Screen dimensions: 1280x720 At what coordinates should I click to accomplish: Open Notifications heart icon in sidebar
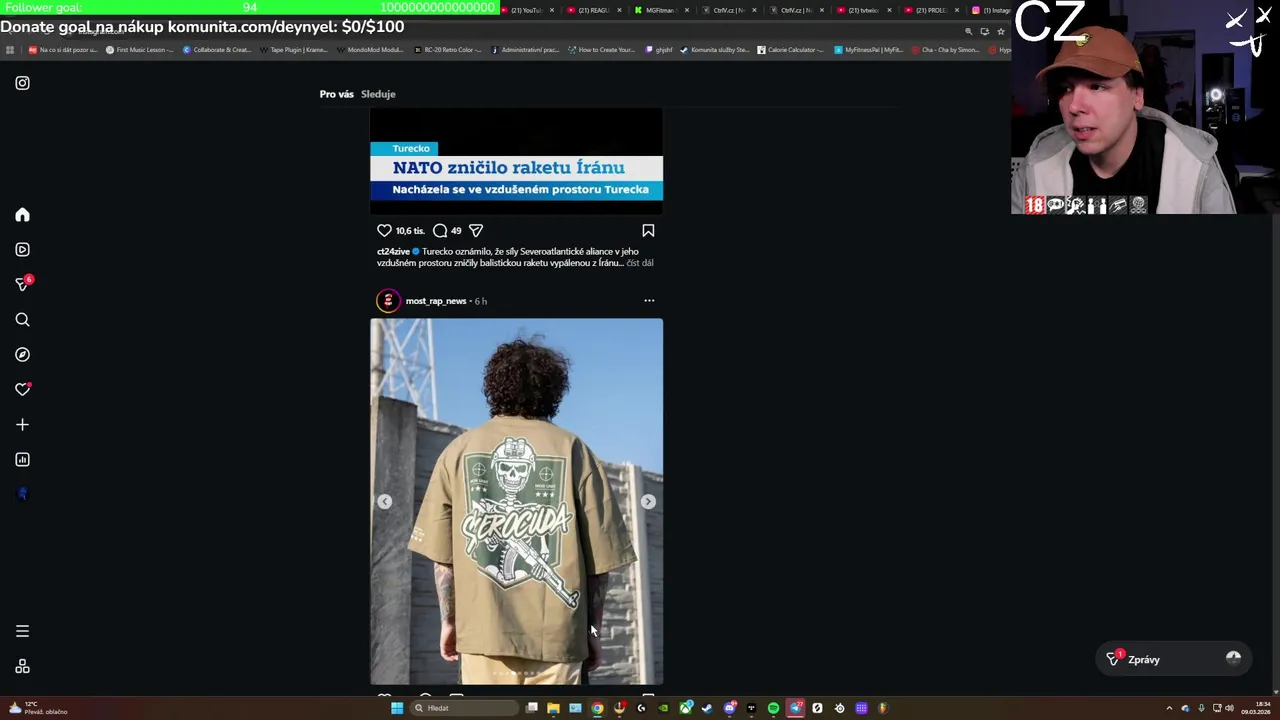(22, 390)
